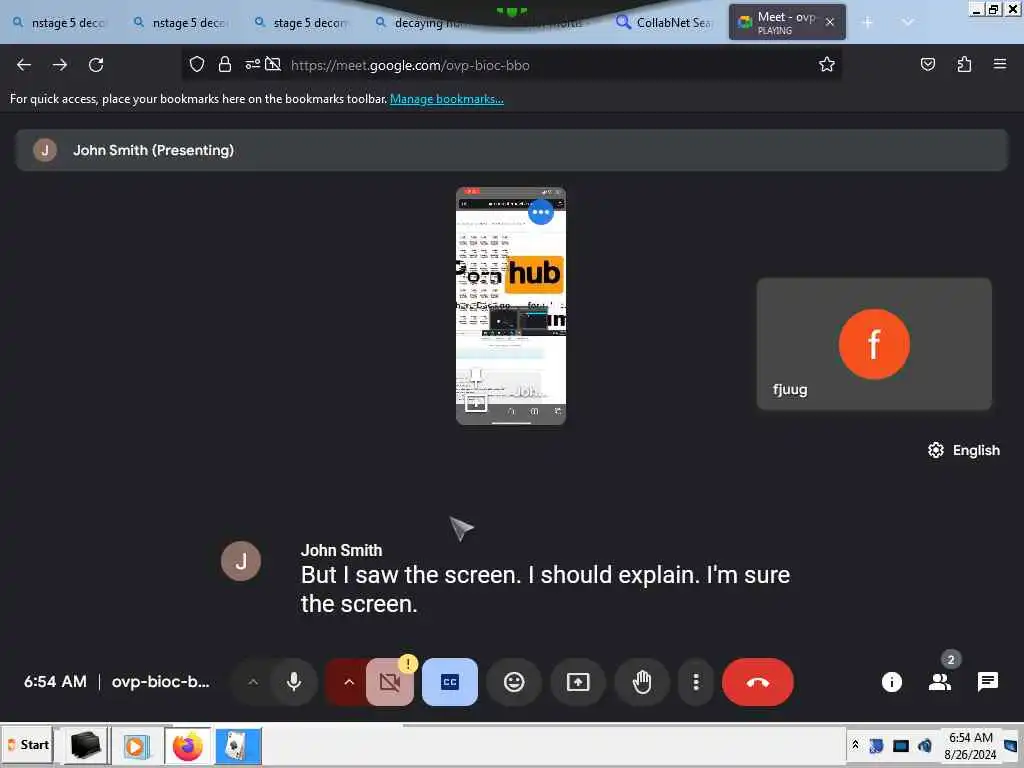Viewport: 1024px width, 768px height.
Task: Present your screen now
Action: [578, 682]
